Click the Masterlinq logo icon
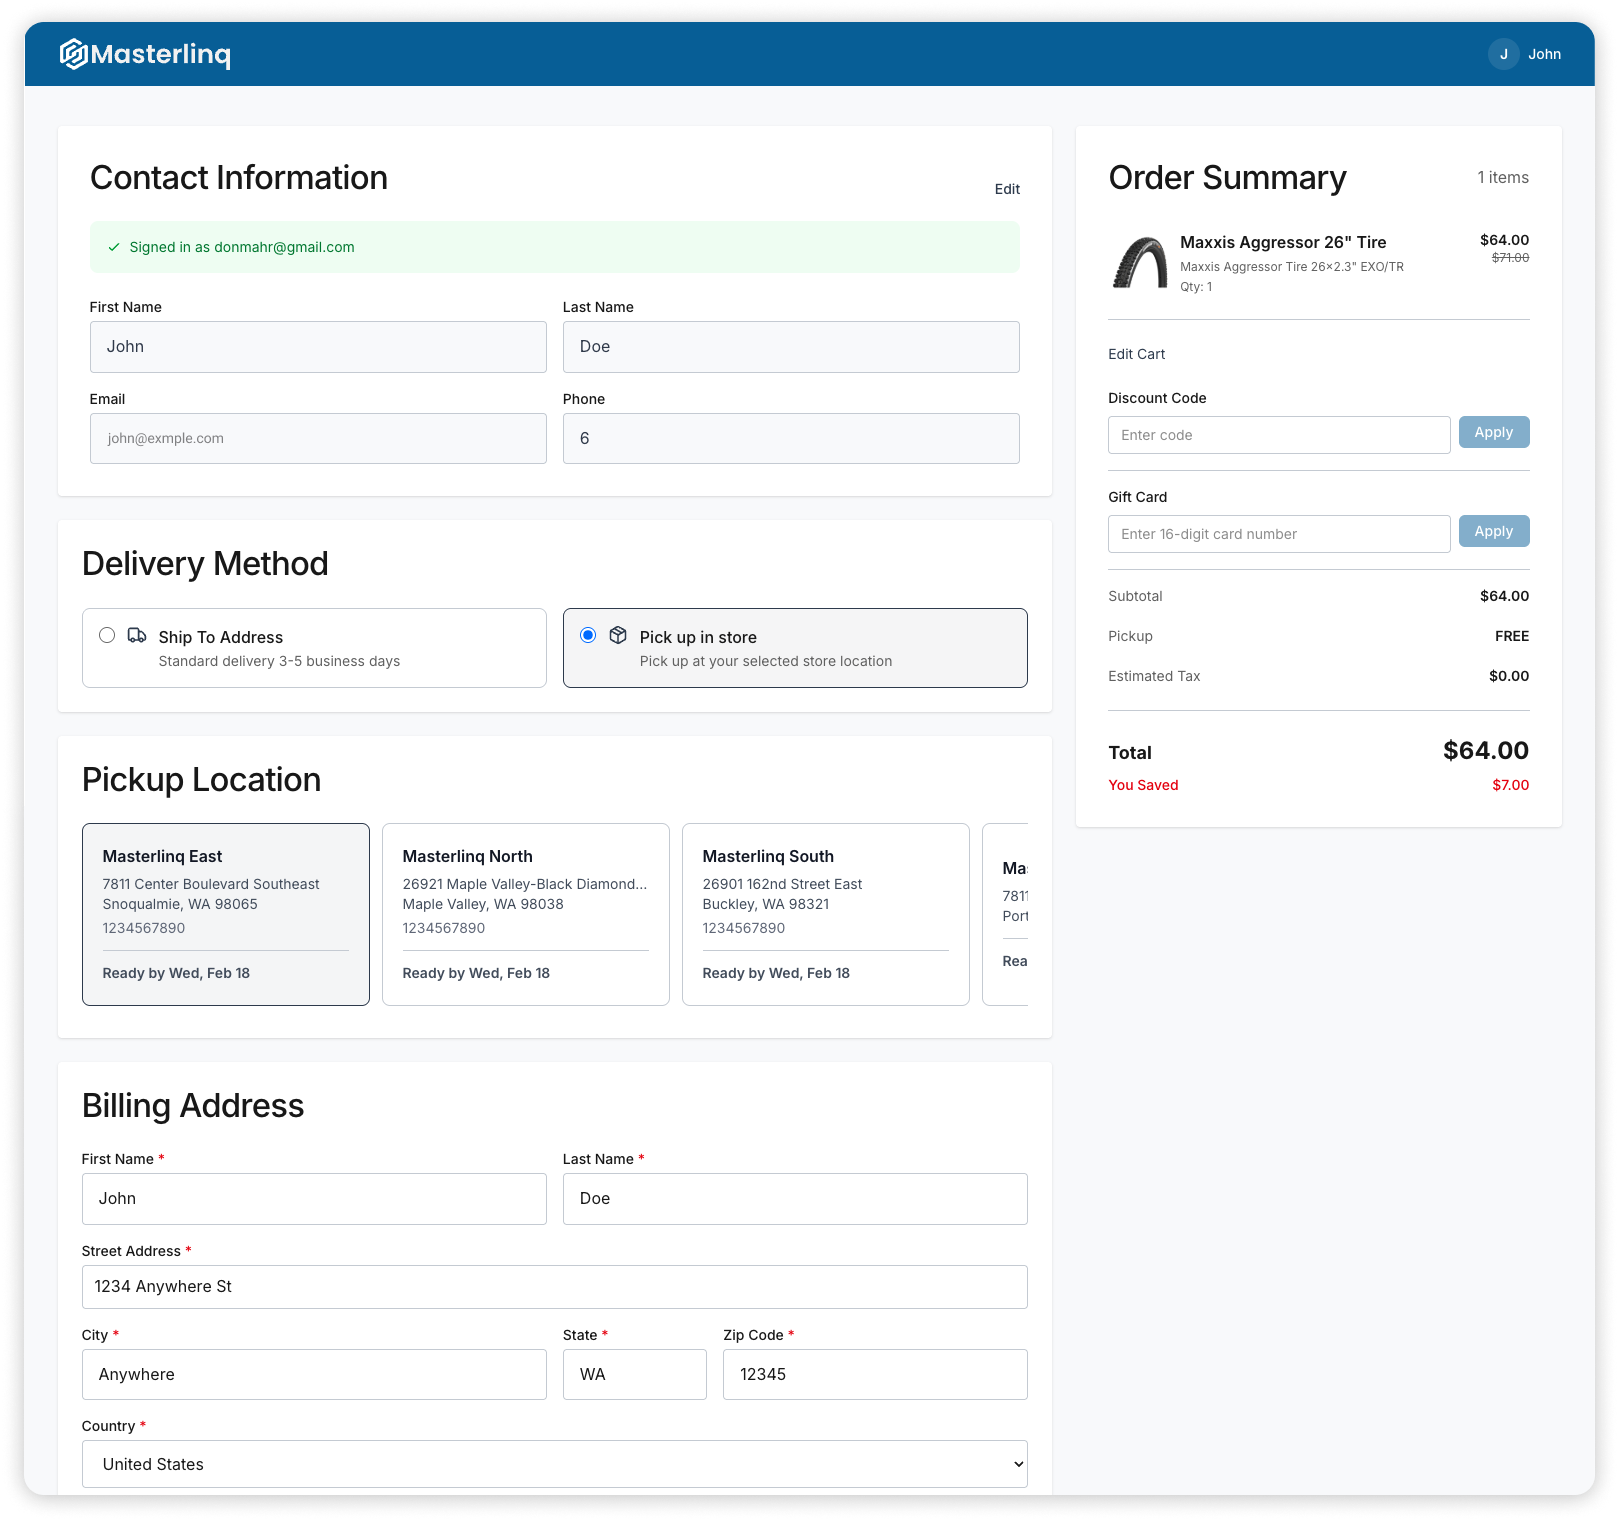The height and width of the screenshot is (1521, 1619). pyautogui.click(x=74, y=54)
